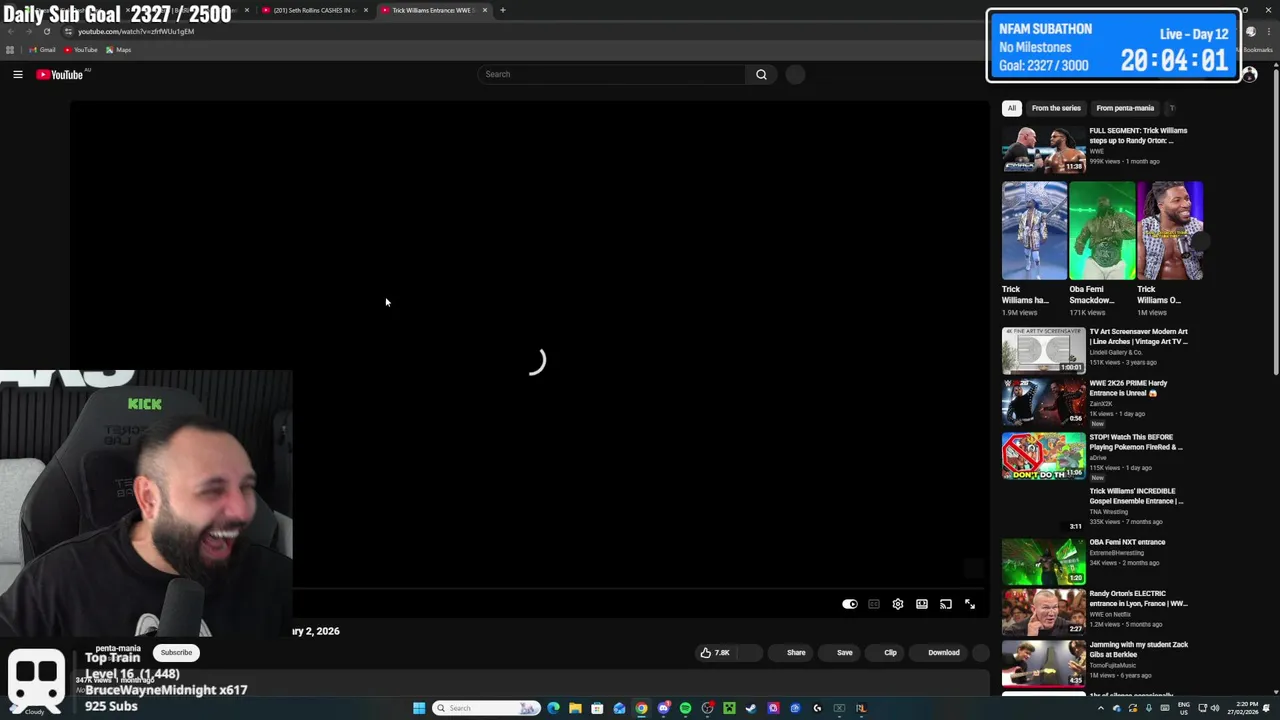Select the 'From penta-mania' chip
The width and height of the screenshot is (1280, 720).
pyautogui.click(x=1125, y=108)
